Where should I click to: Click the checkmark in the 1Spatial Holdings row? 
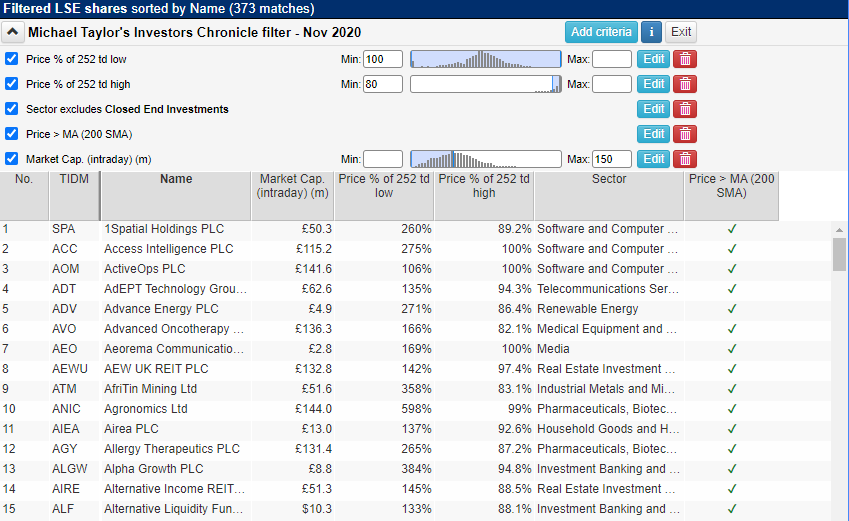pyautogui.click(x=732, y=229)
